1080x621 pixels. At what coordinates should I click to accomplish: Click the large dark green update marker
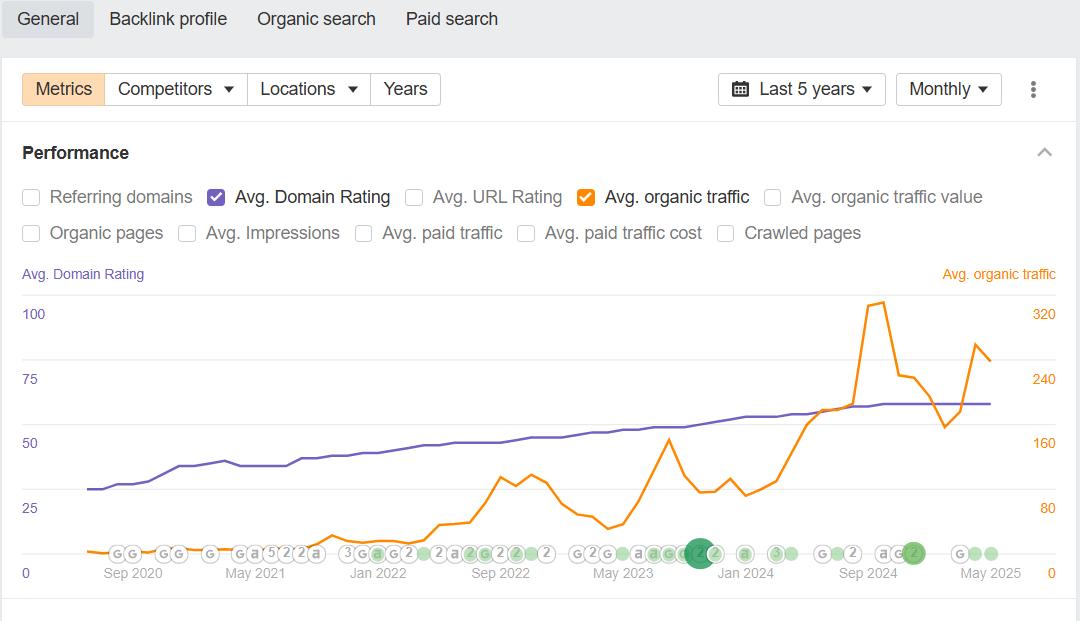click(700, 553)
